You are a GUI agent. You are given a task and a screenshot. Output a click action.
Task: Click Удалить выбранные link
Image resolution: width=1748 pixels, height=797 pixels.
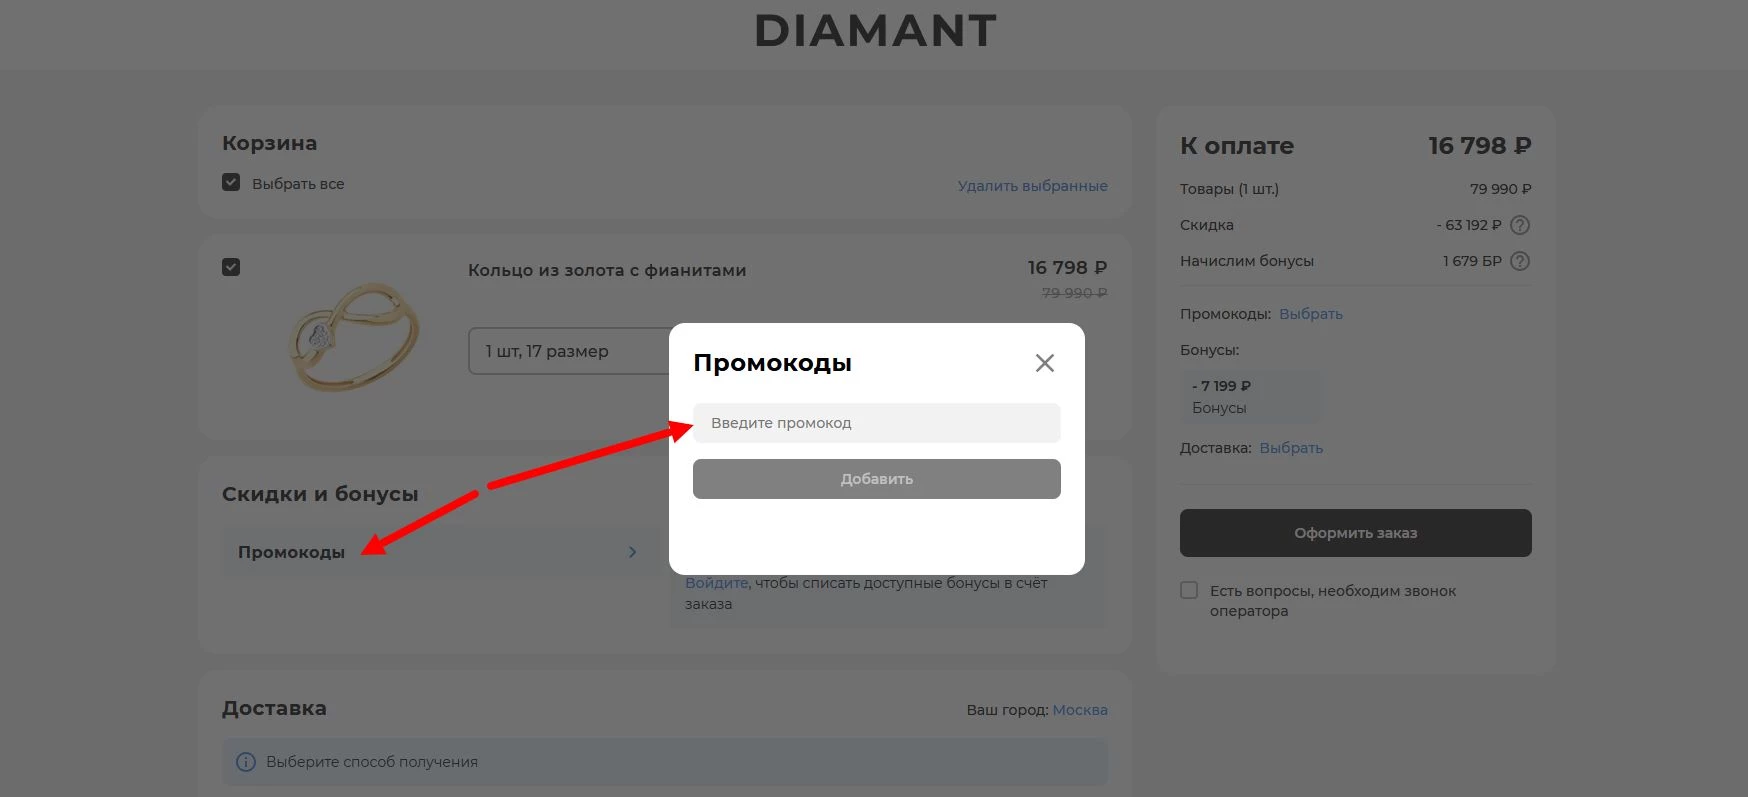[1032, 186]
